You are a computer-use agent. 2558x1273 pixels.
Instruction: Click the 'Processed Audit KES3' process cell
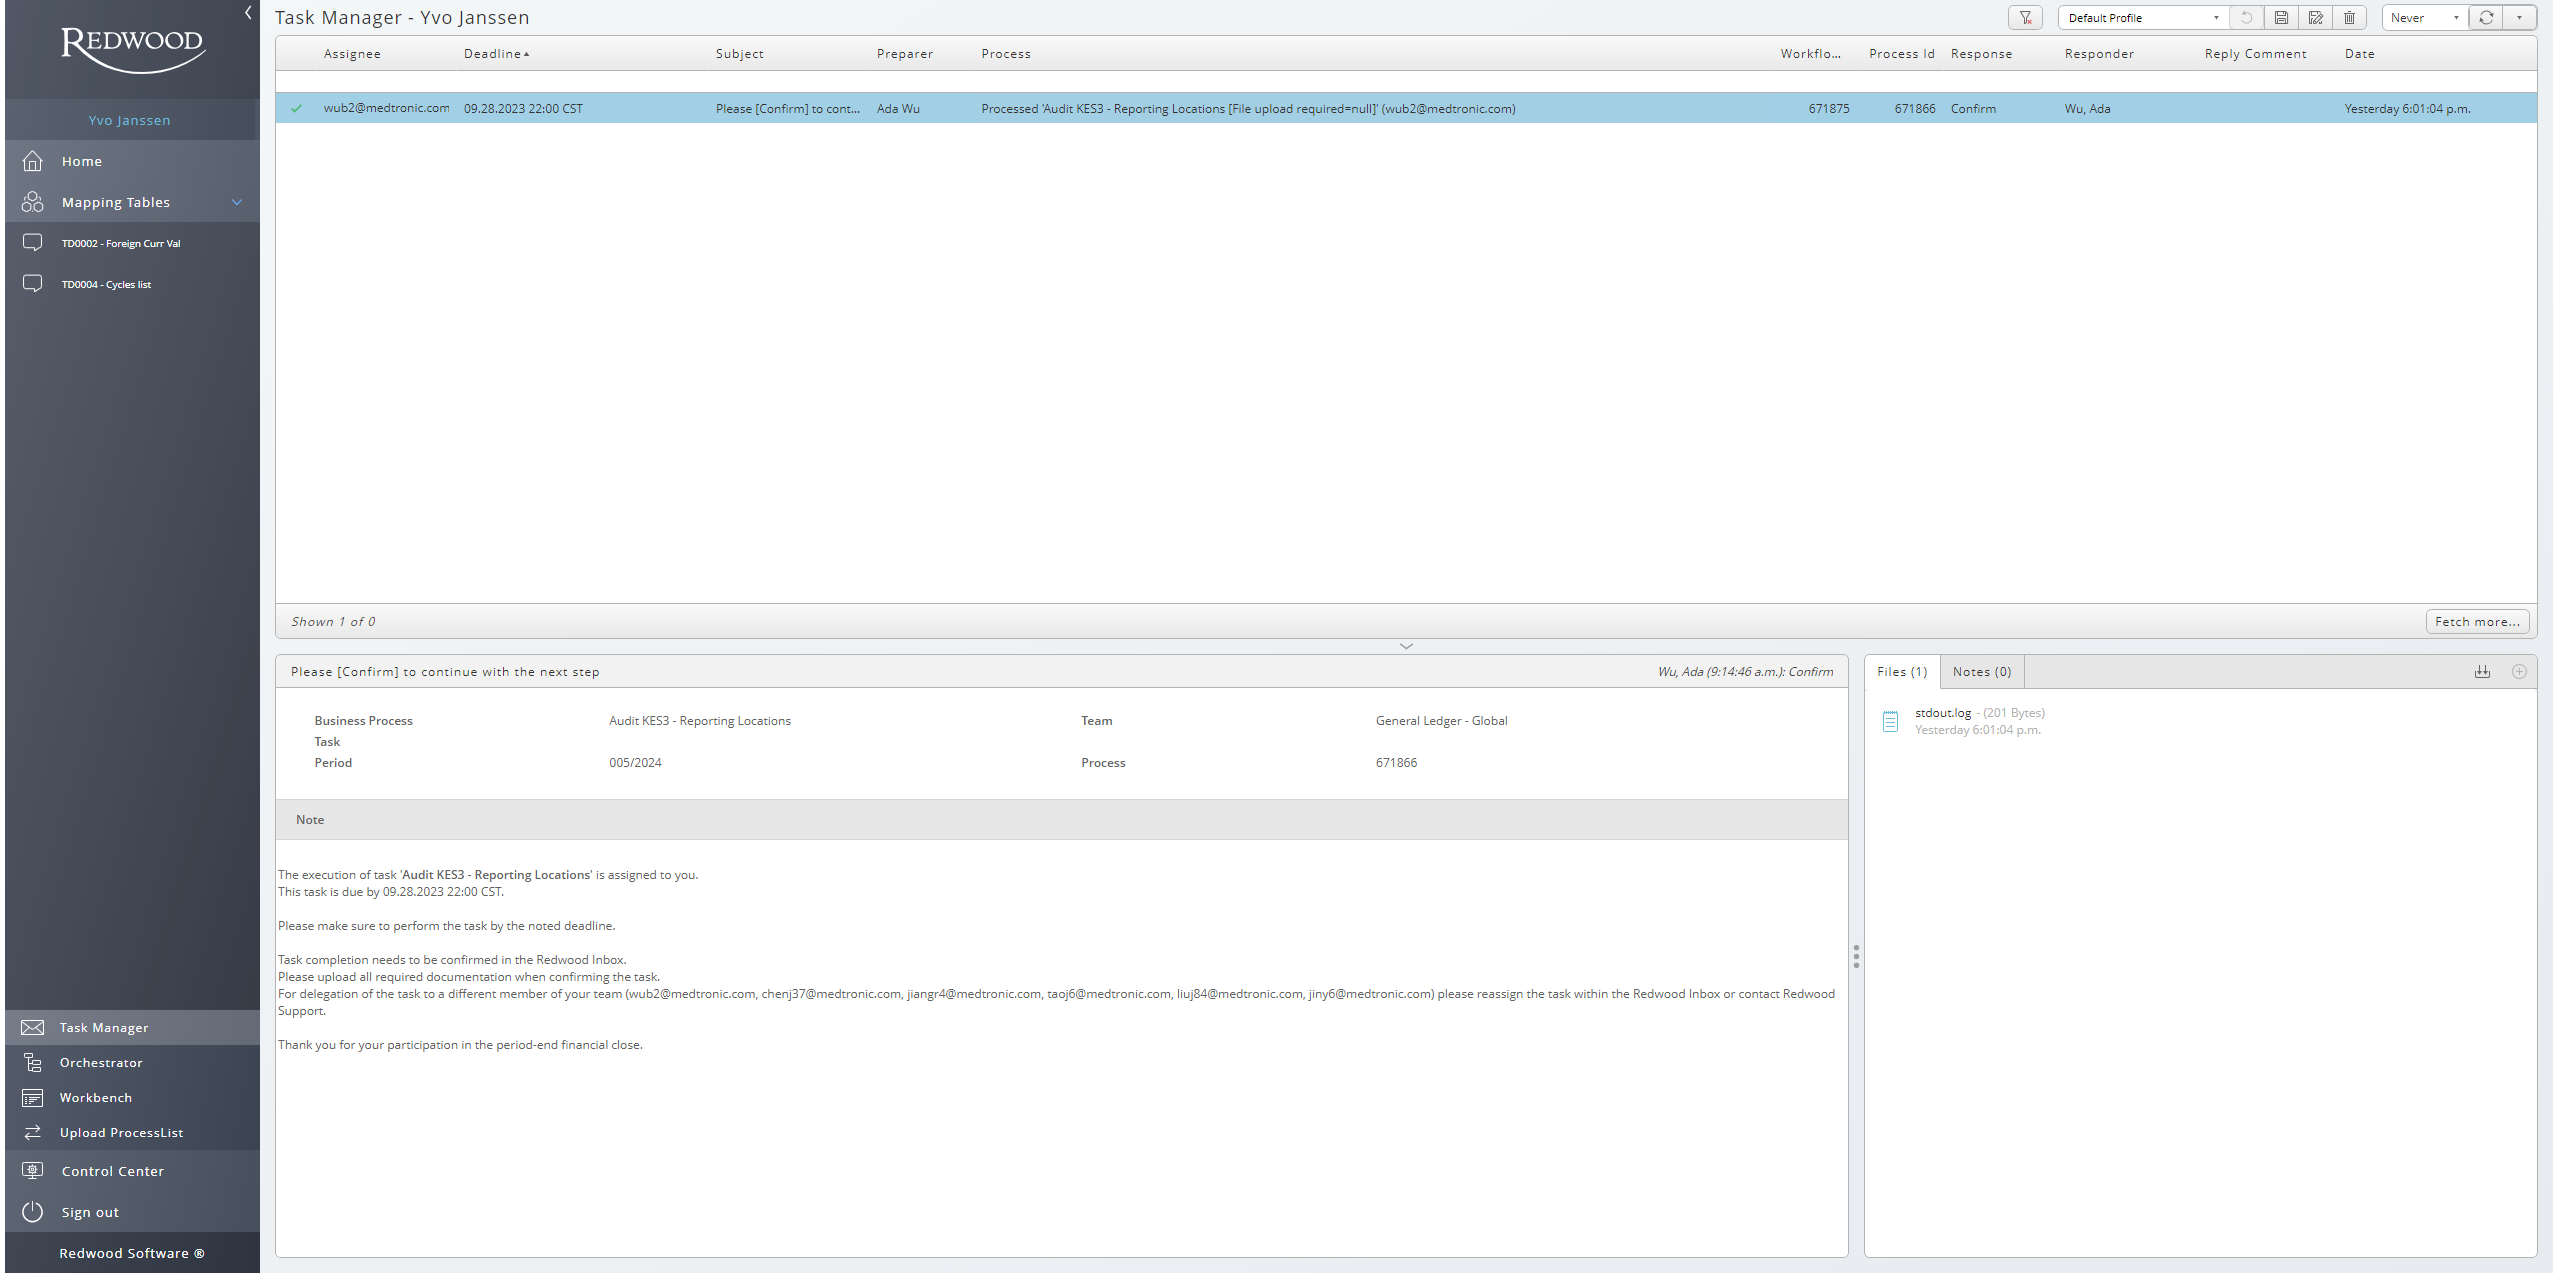click(1248, 109)
